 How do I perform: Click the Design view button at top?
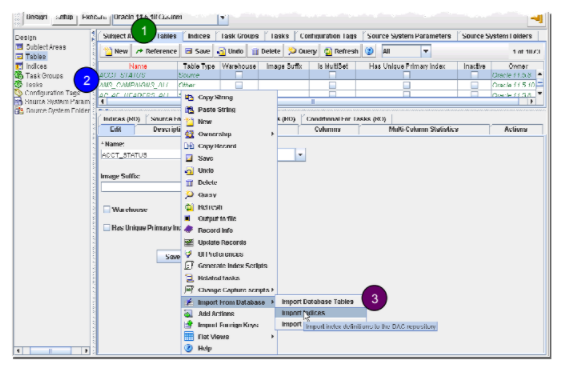(x=36, y=18)
